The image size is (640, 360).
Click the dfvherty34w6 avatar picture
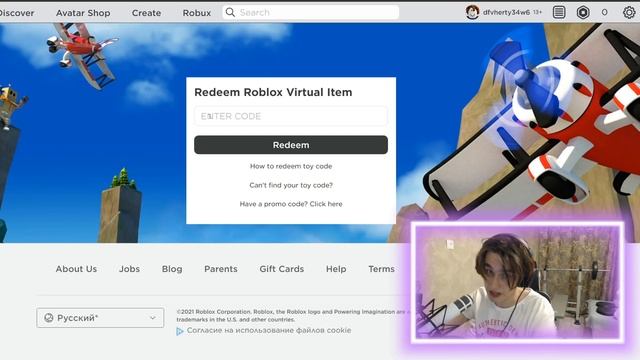pos(472,12)
